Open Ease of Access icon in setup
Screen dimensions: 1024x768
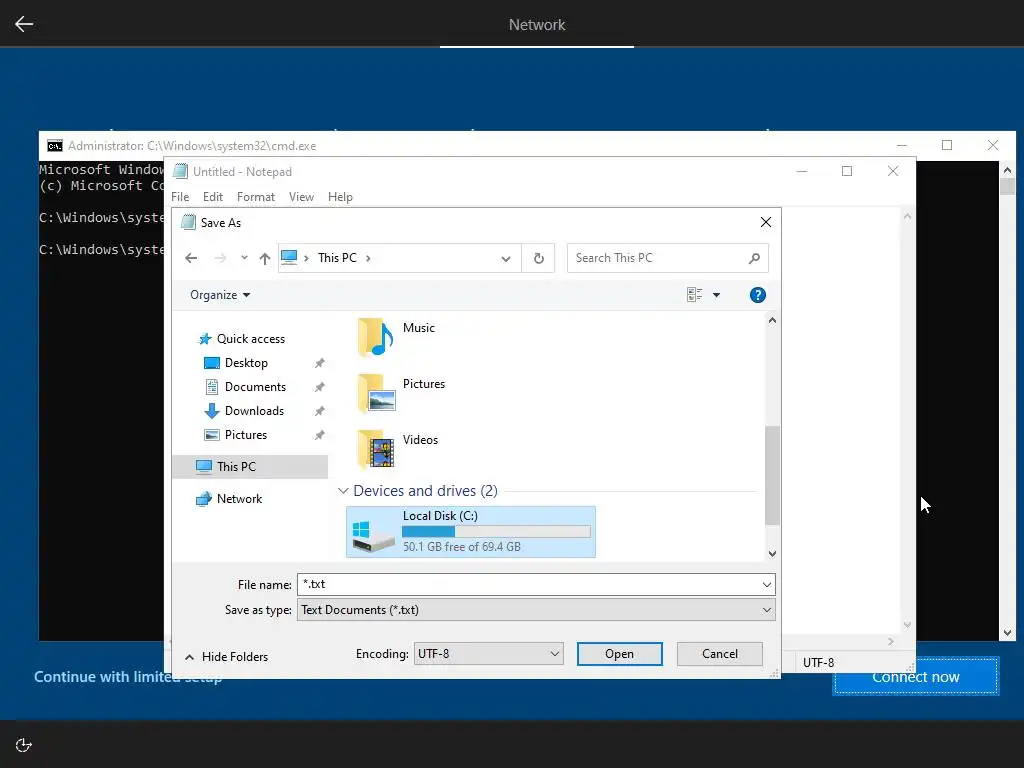click(x=24, y=745)
